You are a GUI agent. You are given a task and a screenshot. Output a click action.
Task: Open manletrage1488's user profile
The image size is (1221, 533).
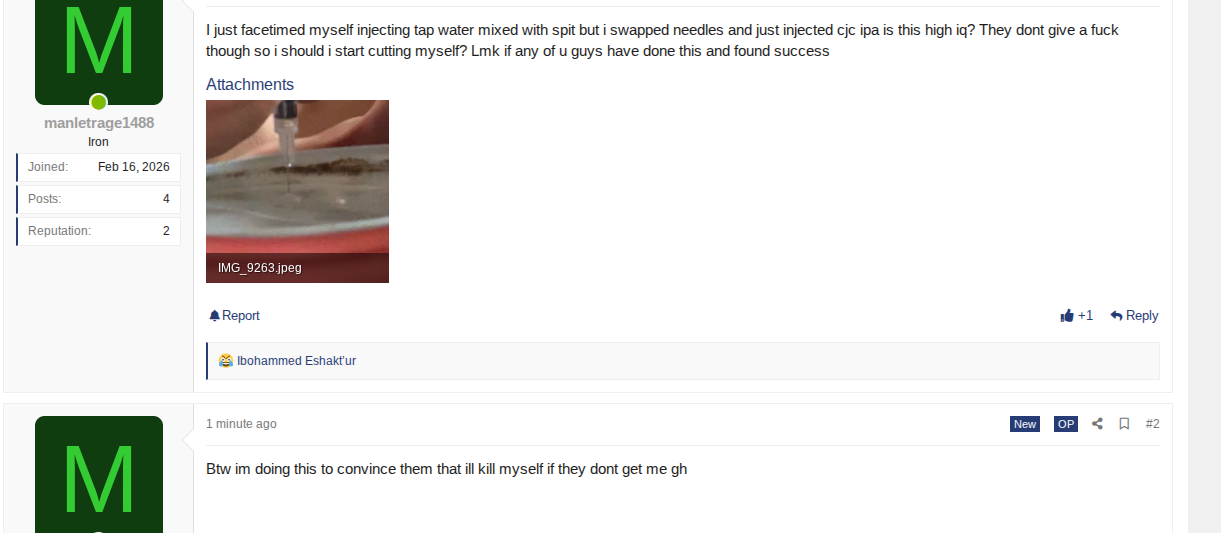tap(99, 123)
